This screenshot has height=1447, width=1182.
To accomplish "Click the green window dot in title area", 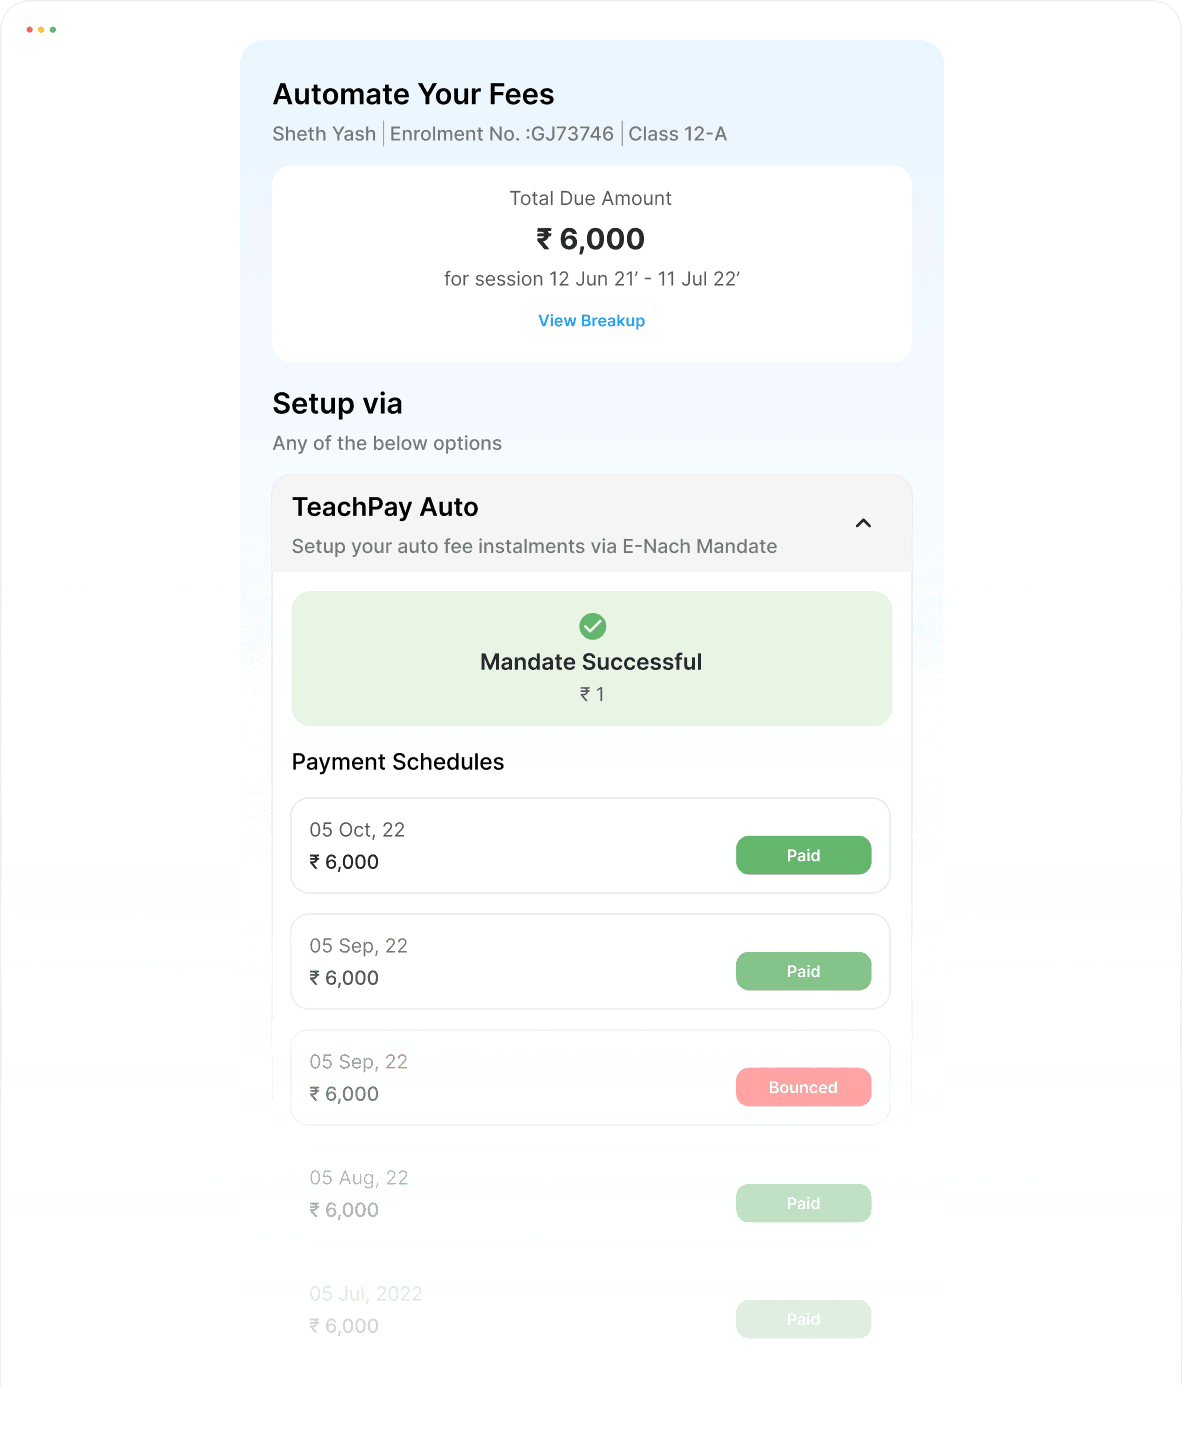I will pos(53,30).
